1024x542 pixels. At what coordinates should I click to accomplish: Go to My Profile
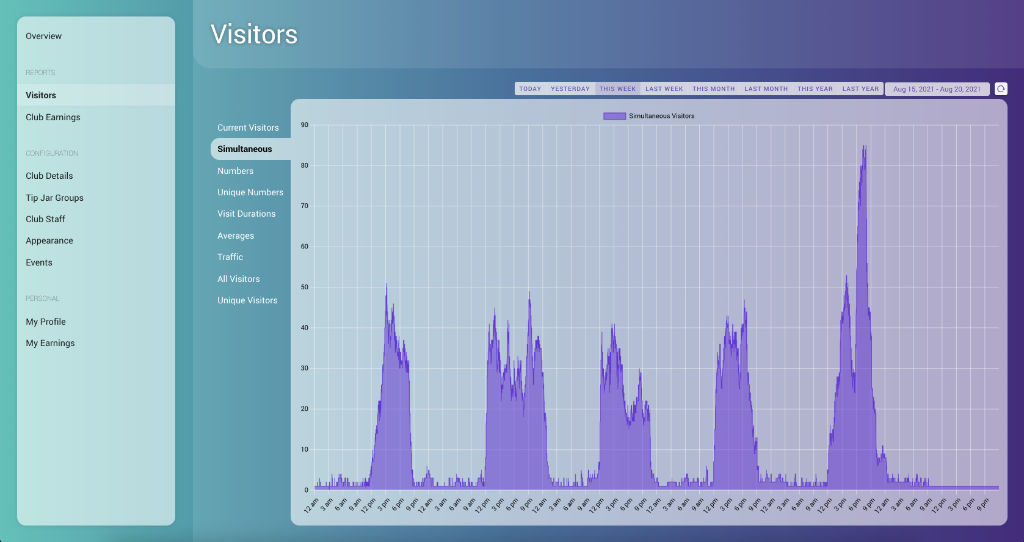[x=46, y=322]
